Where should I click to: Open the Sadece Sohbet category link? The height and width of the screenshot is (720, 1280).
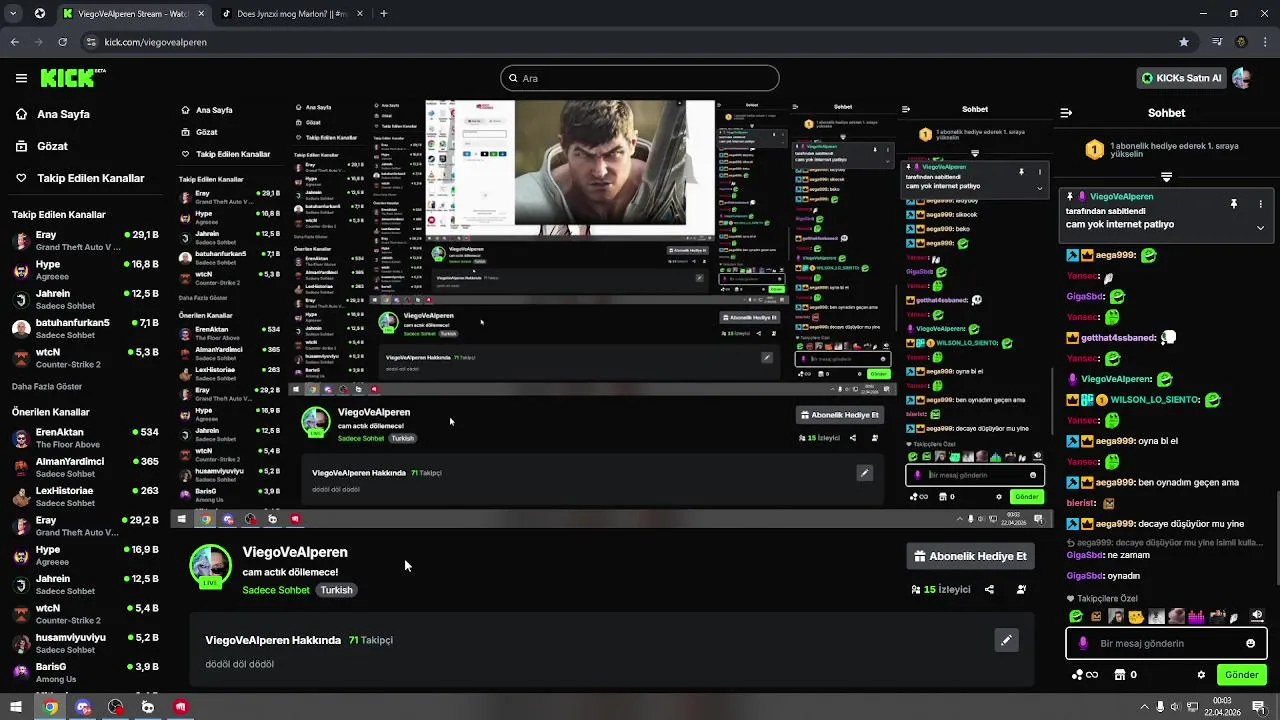coord(276,590)
